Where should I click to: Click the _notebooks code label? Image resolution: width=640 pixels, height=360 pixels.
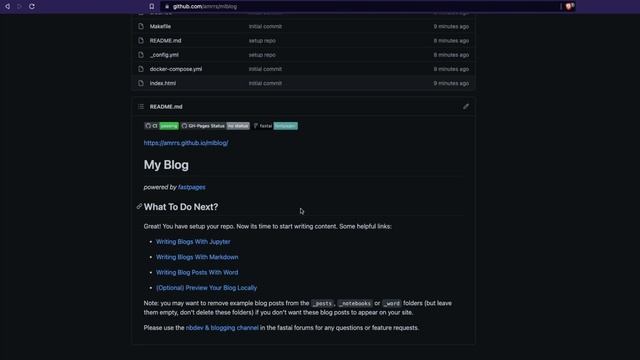point(355,303)
